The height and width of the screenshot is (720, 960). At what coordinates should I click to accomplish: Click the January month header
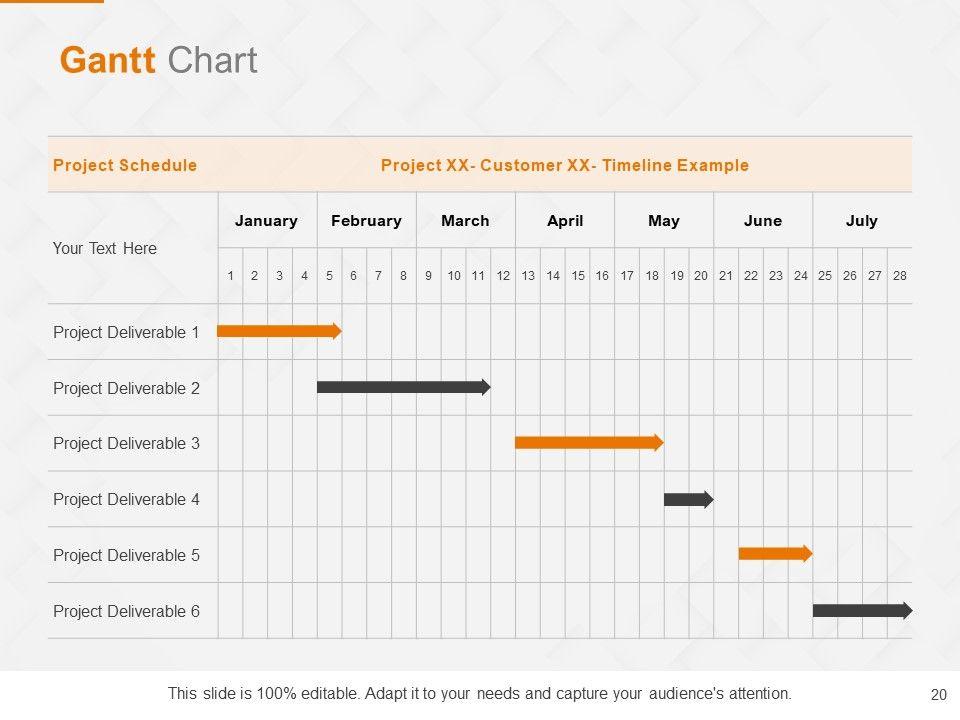266,221
